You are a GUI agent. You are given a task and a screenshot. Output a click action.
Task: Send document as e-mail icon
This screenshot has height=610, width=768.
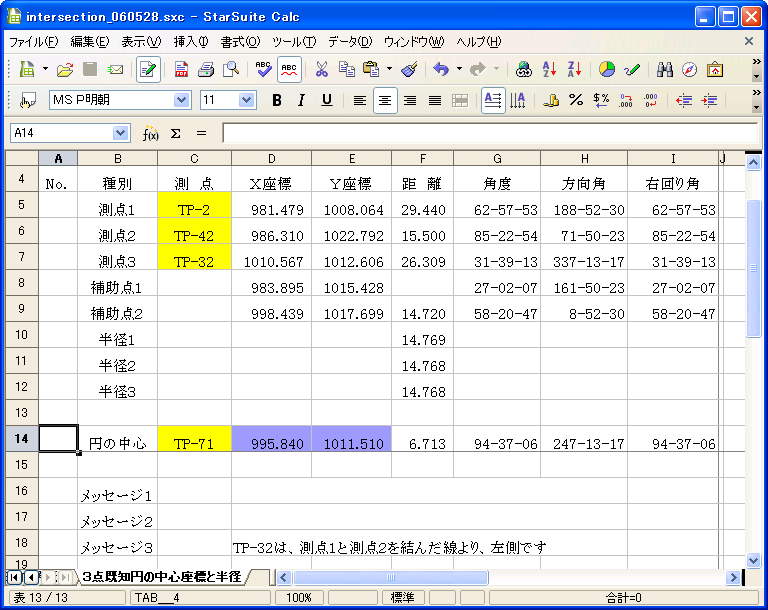pyautogui.click(x=115, y=70)
